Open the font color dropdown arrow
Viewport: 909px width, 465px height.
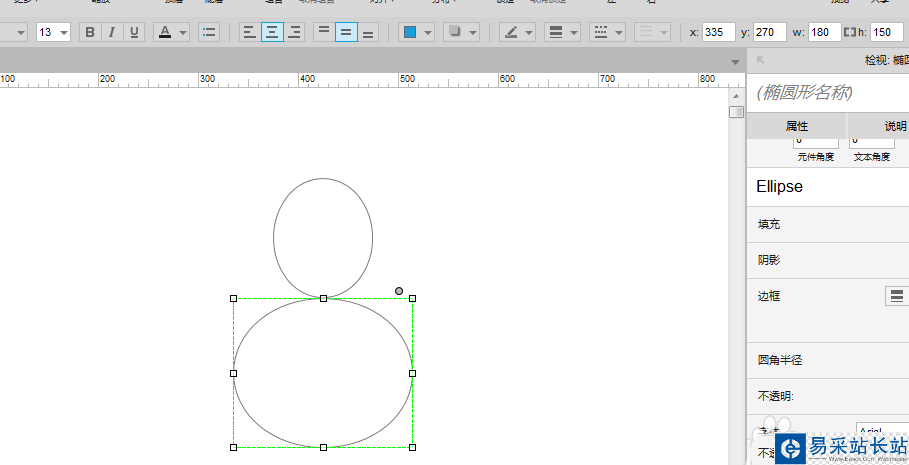(183, 32)
